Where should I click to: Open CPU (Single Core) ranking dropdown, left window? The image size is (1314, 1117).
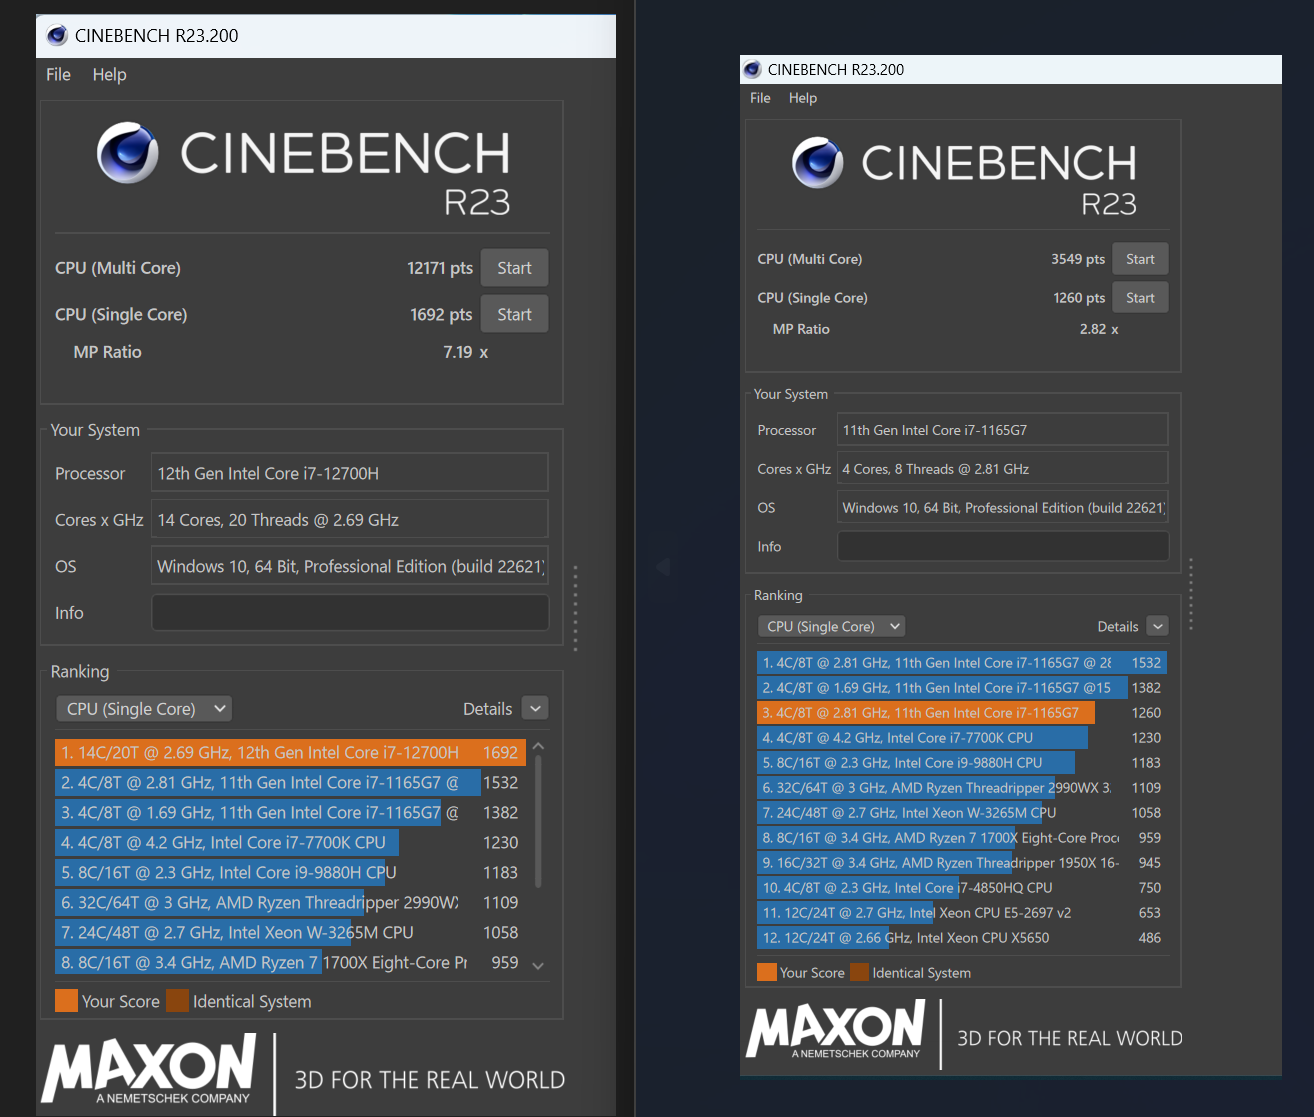tap(144, 709)
